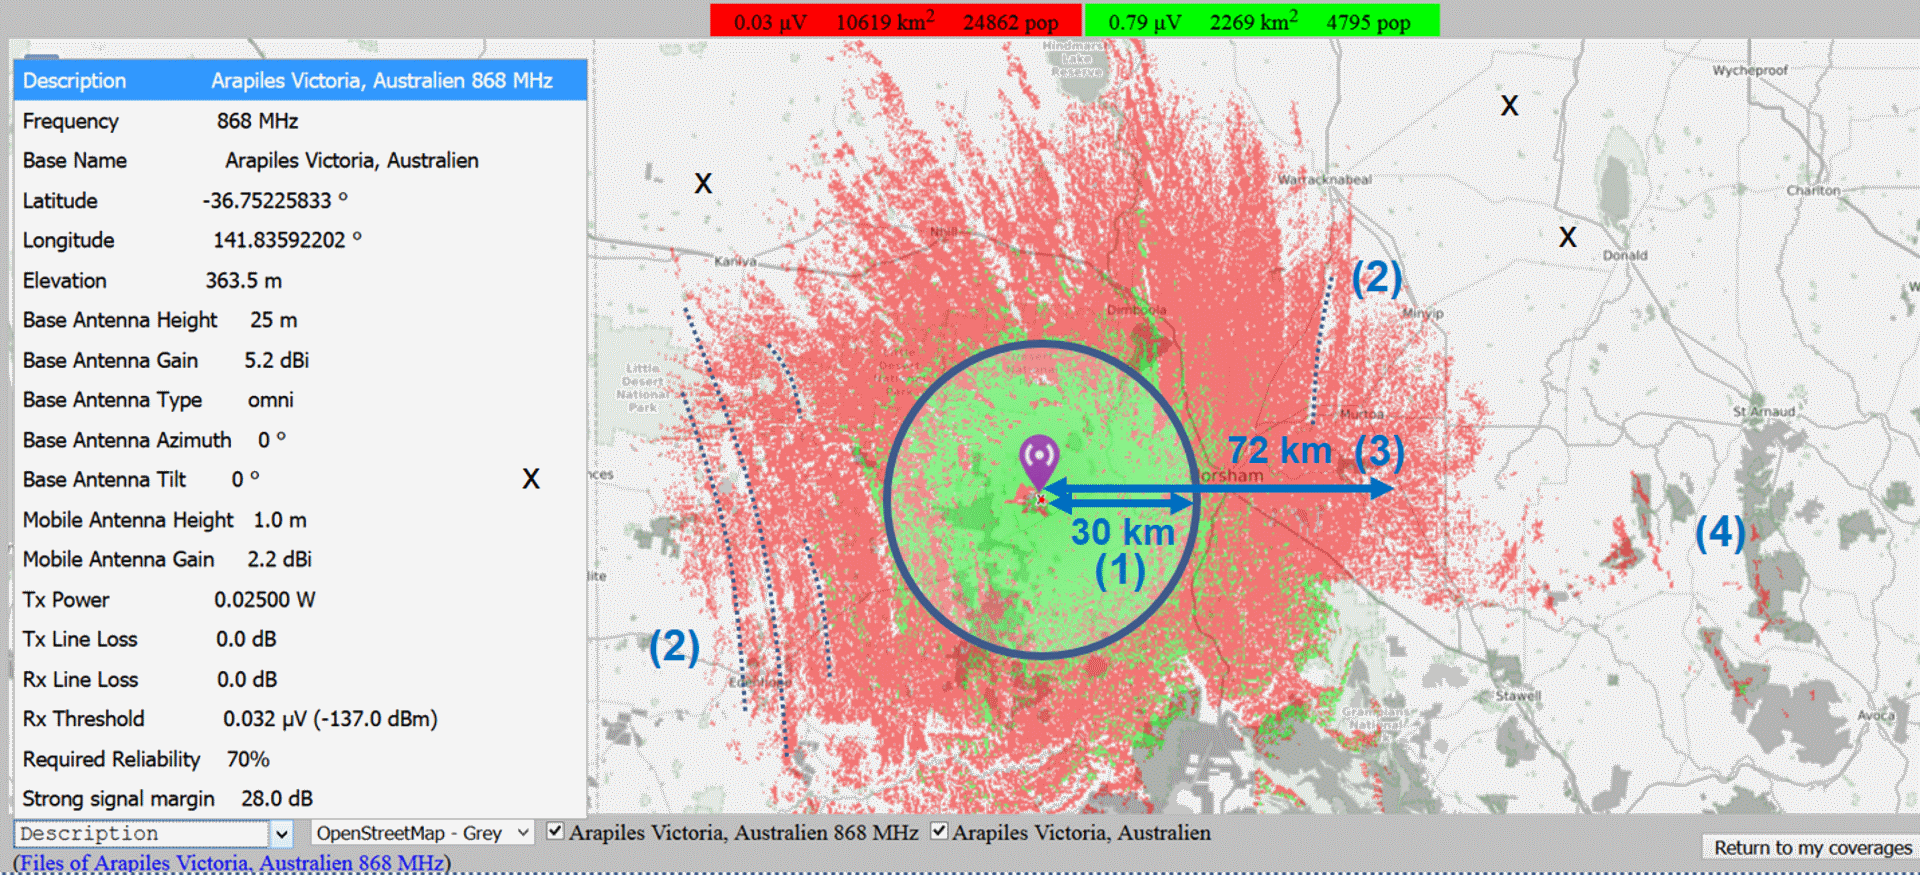
Task: Click Base Antenna Gain 5.2 dBi row
Action: tap(300, 360)
